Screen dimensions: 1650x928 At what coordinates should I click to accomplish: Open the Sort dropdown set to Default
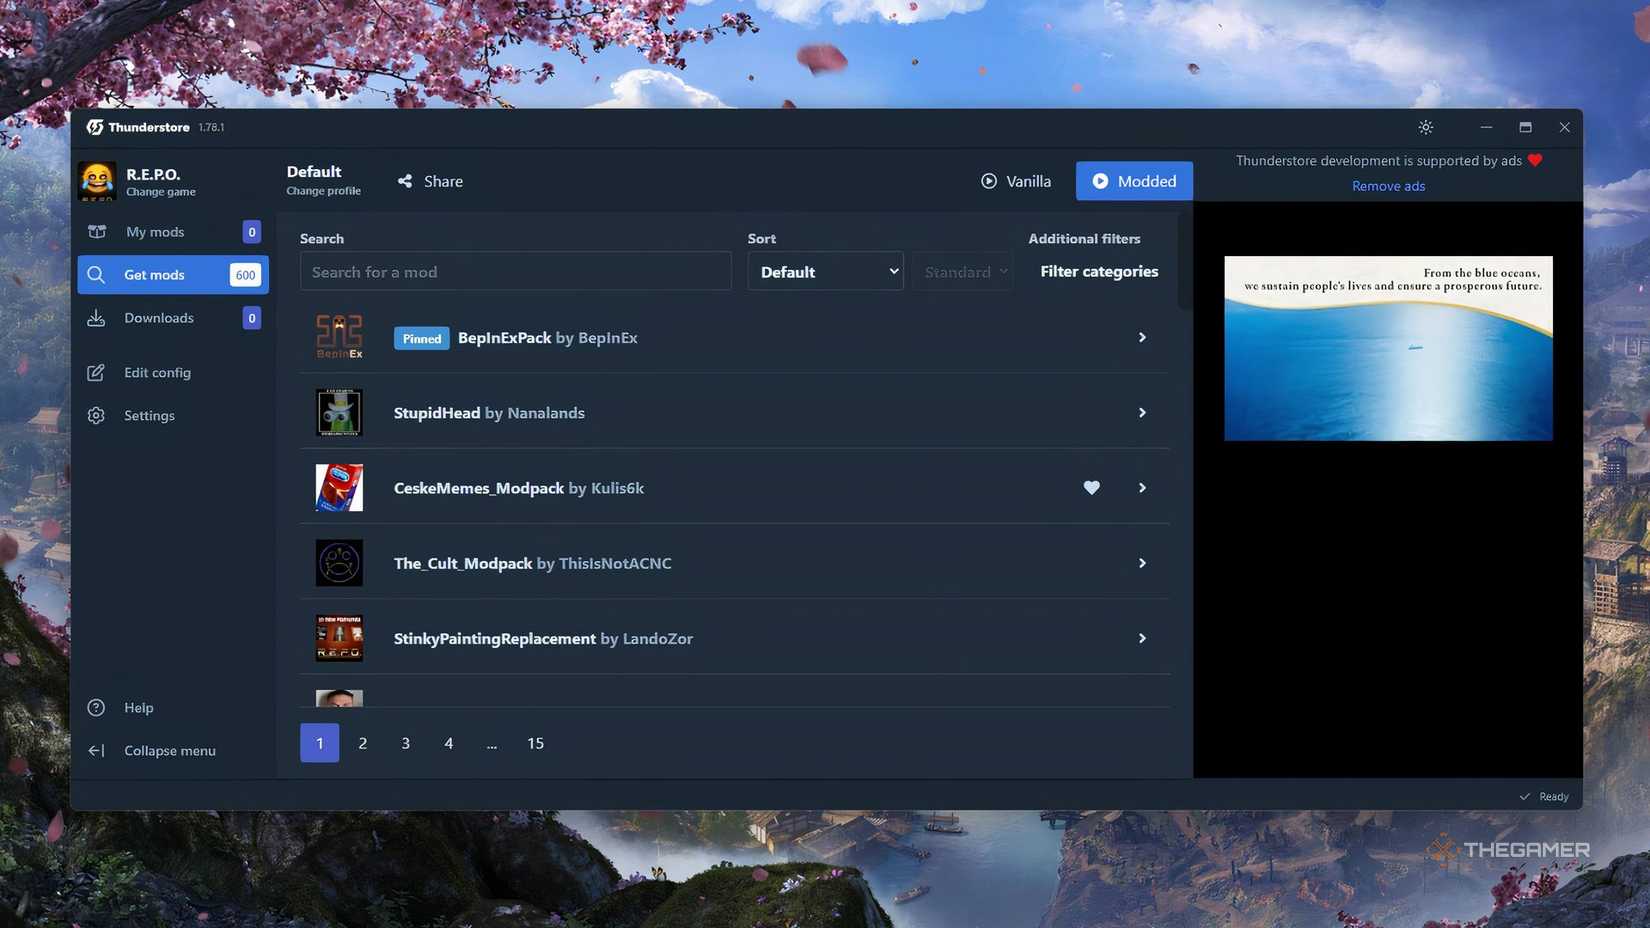click(825, 272)
